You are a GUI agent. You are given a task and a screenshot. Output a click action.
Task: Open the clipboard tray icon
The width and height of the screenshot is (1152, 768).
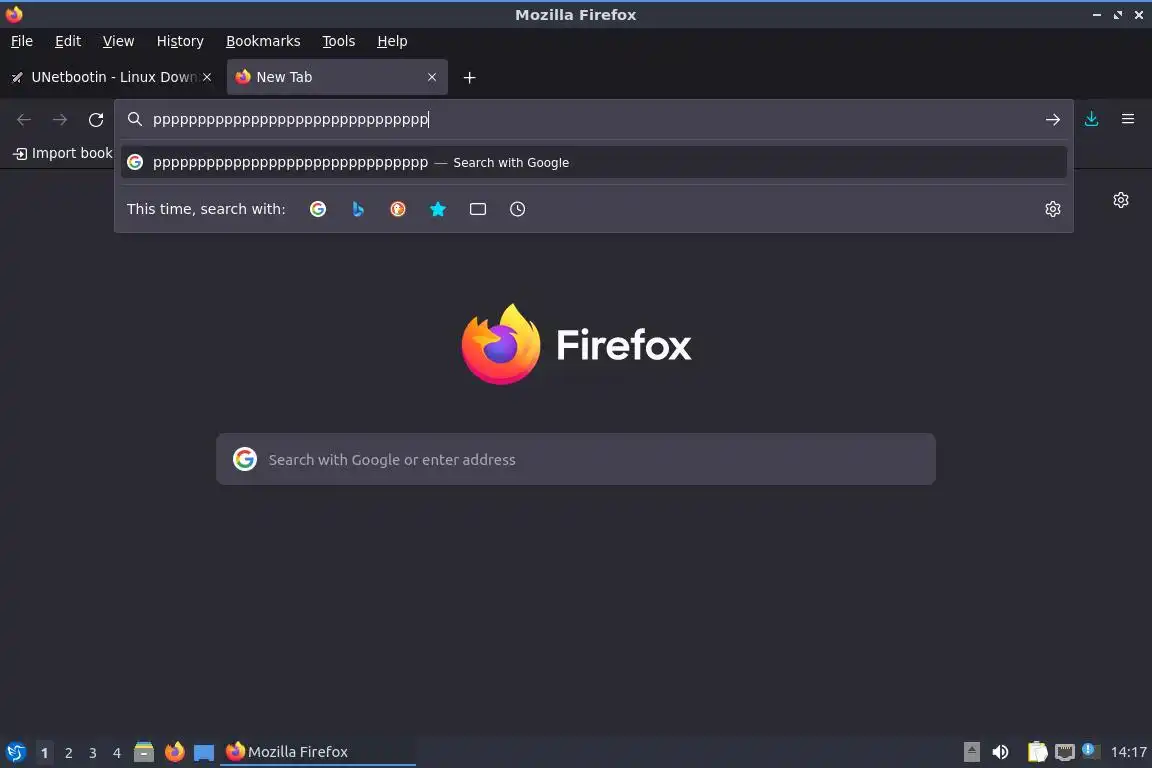coord(1037,752)
